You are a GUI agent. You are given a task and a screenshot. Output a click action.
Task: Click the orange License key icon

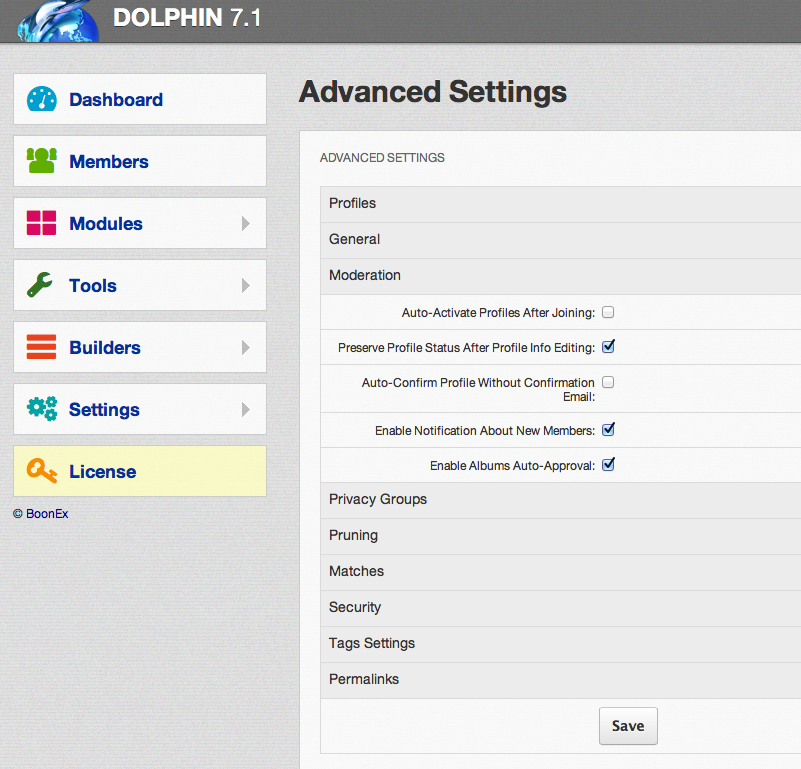(x=42, y=471)
